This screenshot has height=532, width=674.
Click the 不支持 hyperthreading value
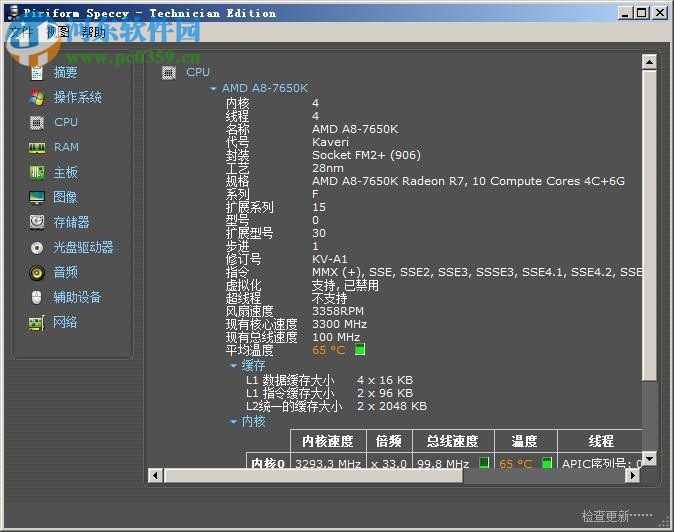click(x=330, y=298)
